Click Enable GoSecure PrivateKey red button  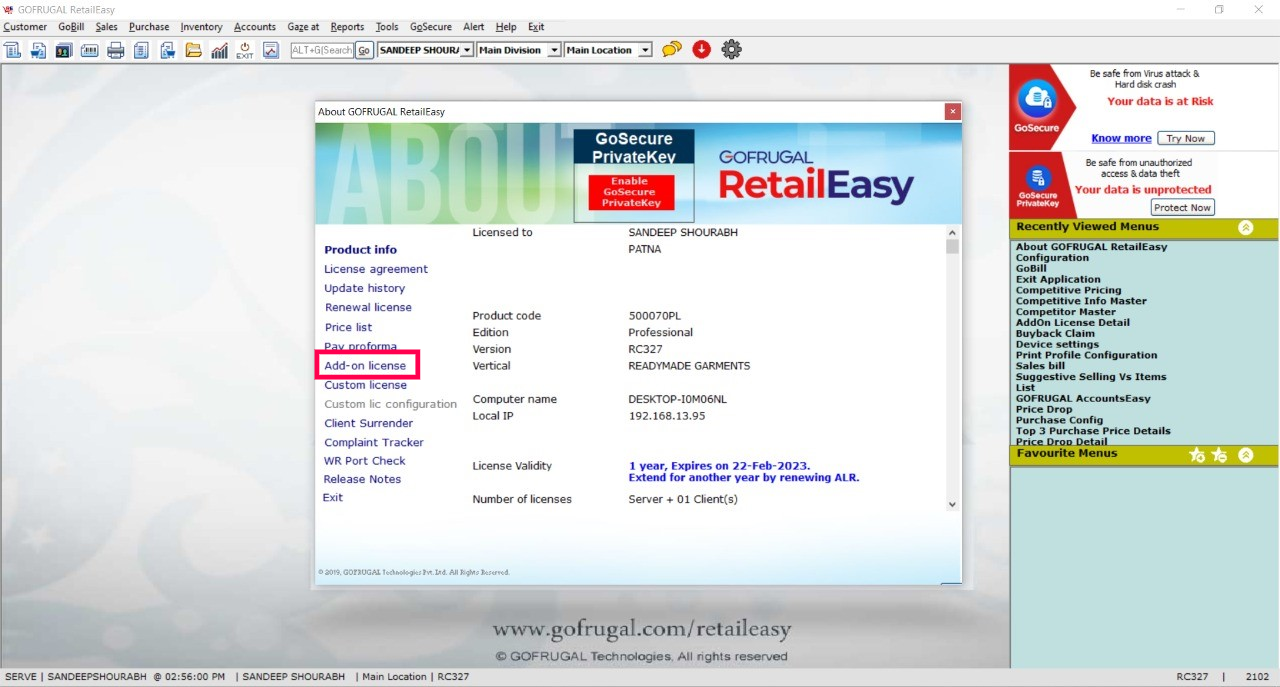(631, 192)
